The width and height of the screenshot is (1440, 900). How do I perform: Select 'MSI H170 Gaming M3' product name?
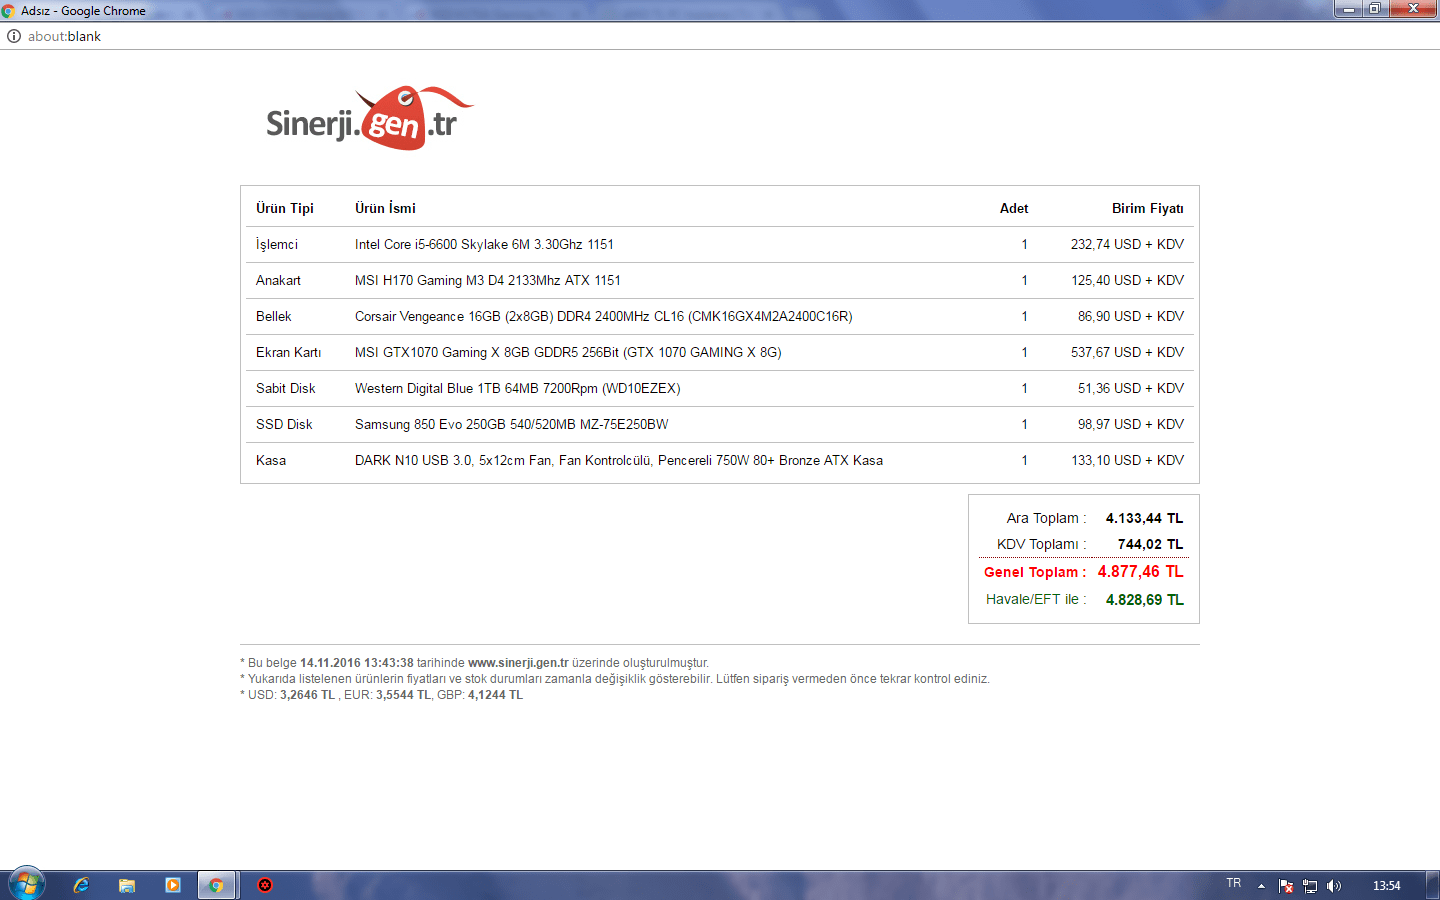pos(488,280)
